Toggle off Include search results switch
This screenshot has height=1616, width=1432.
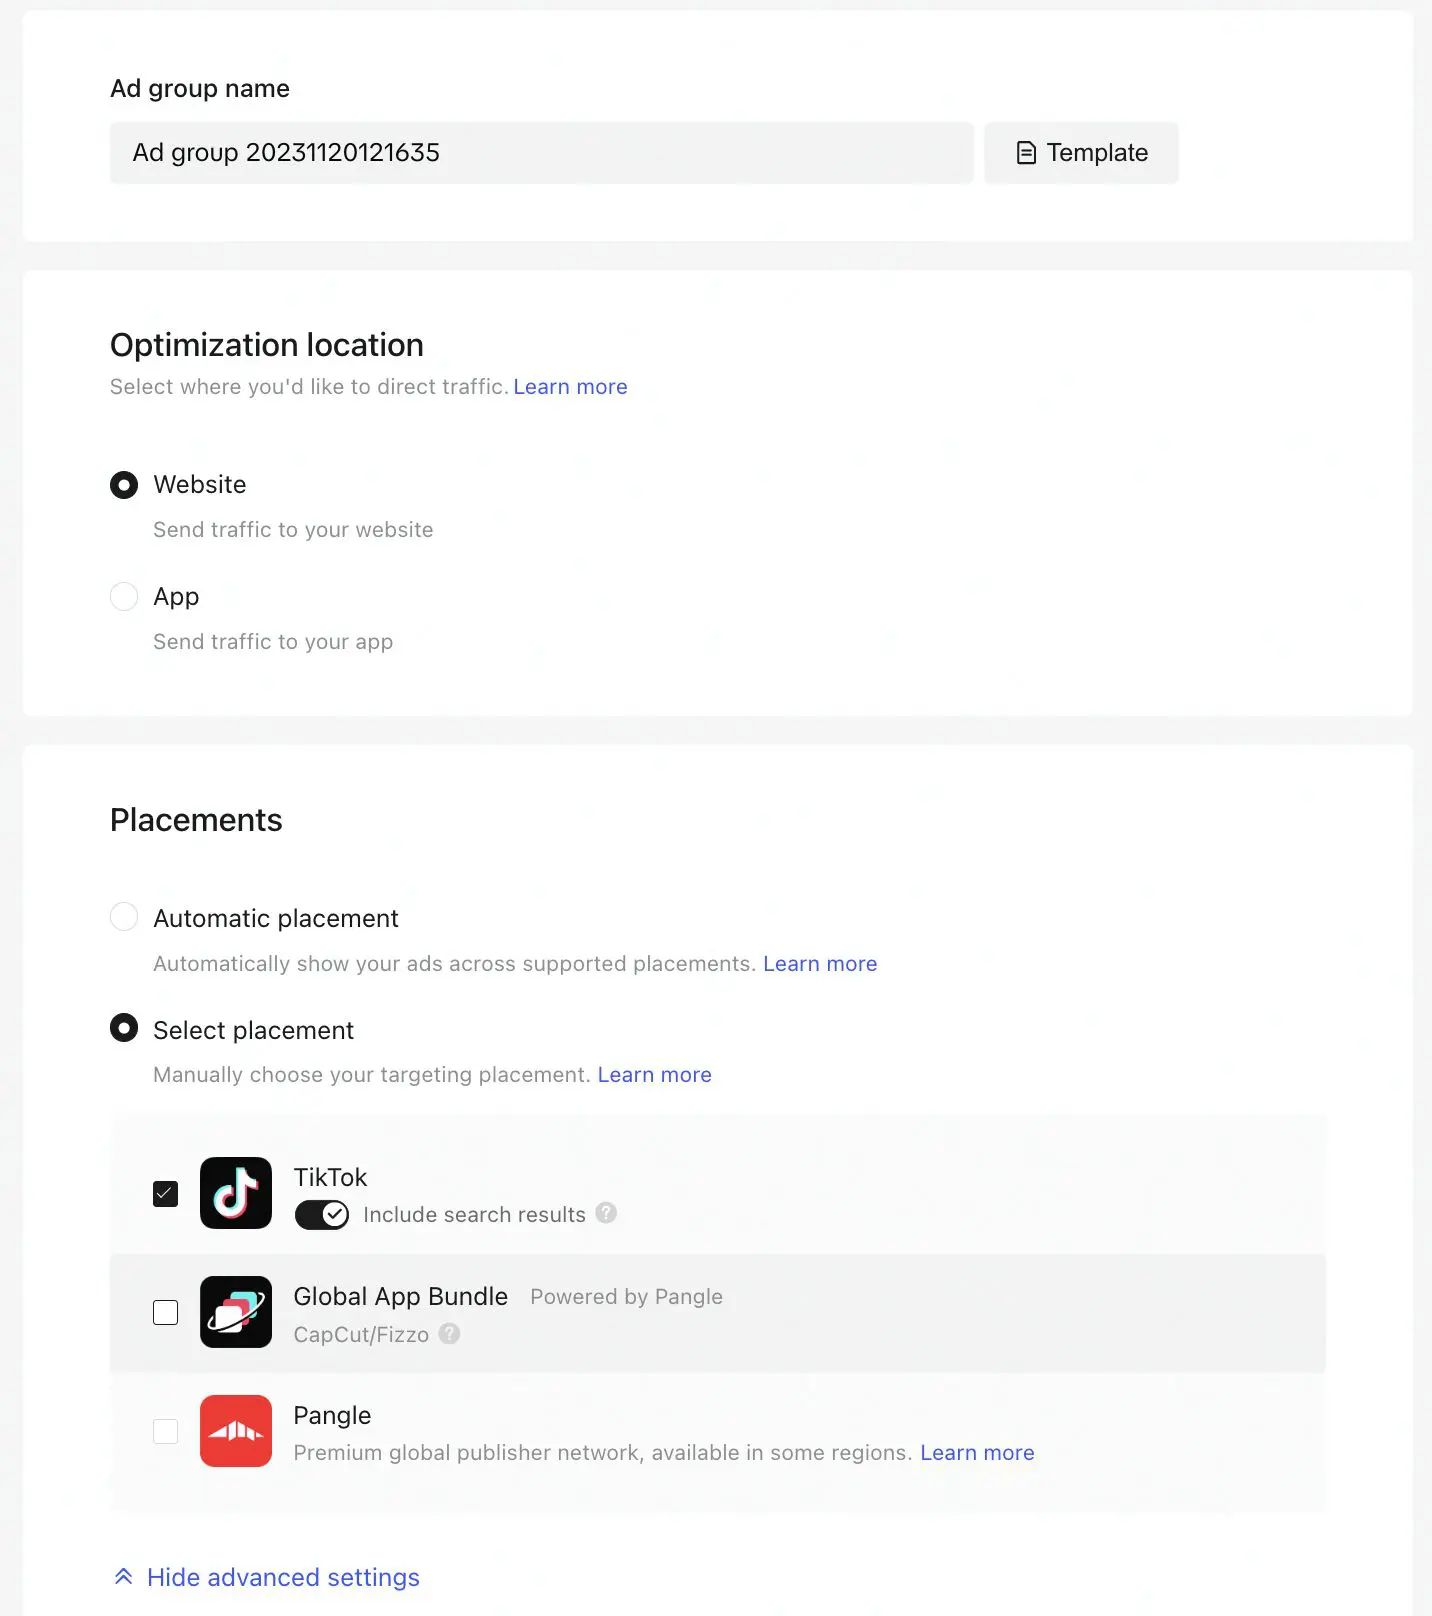coord(322,1215)
